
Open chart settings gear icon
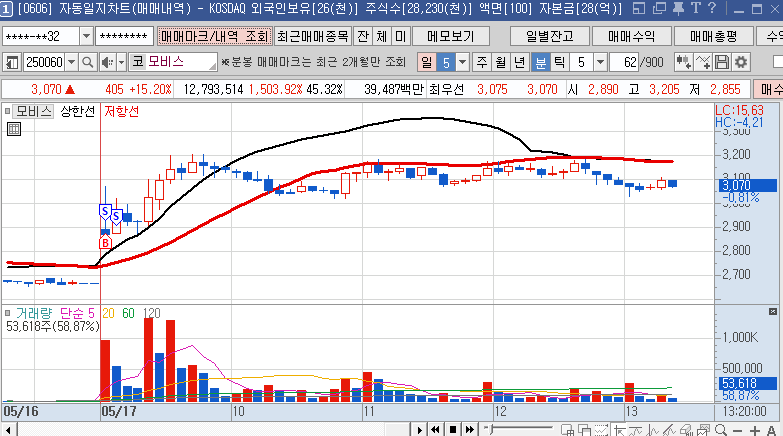(x=741, y=62)
